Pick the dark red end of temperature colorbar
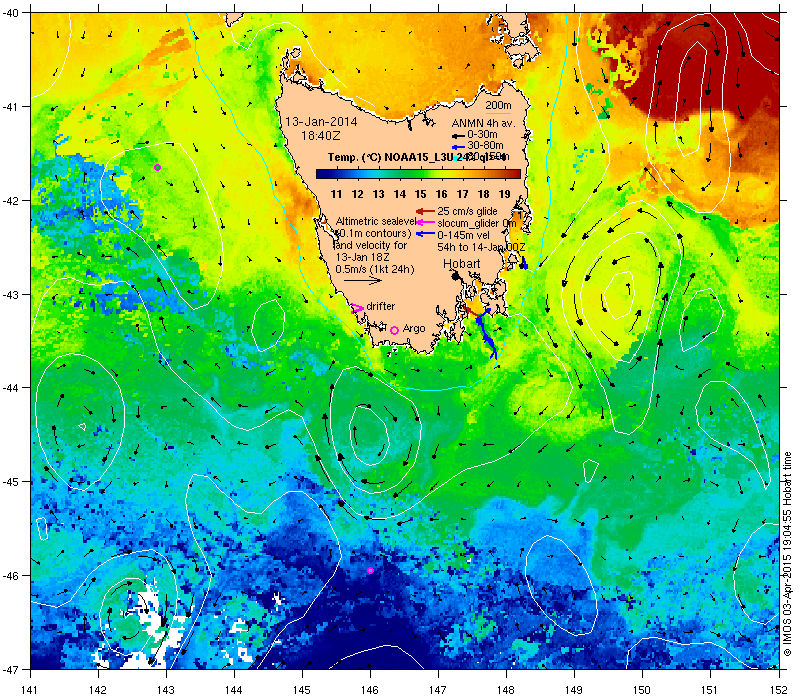800x700 pixels. coord(517,174)
